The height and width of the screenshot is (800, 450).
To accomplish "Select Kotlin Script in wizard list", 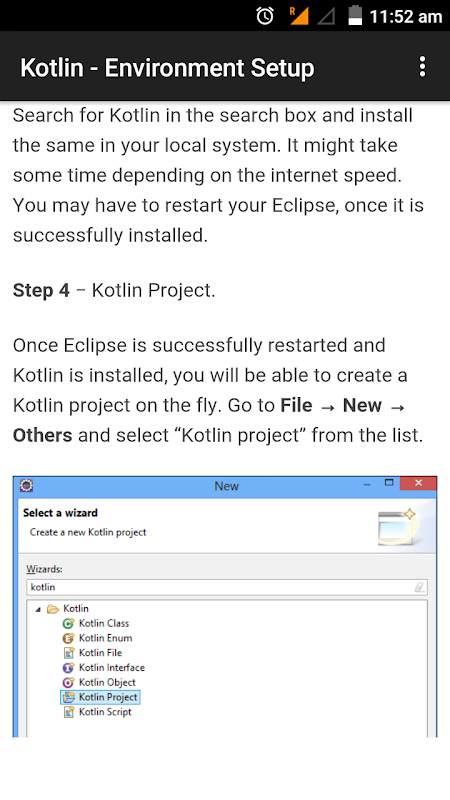I will [x=97, y=712].
